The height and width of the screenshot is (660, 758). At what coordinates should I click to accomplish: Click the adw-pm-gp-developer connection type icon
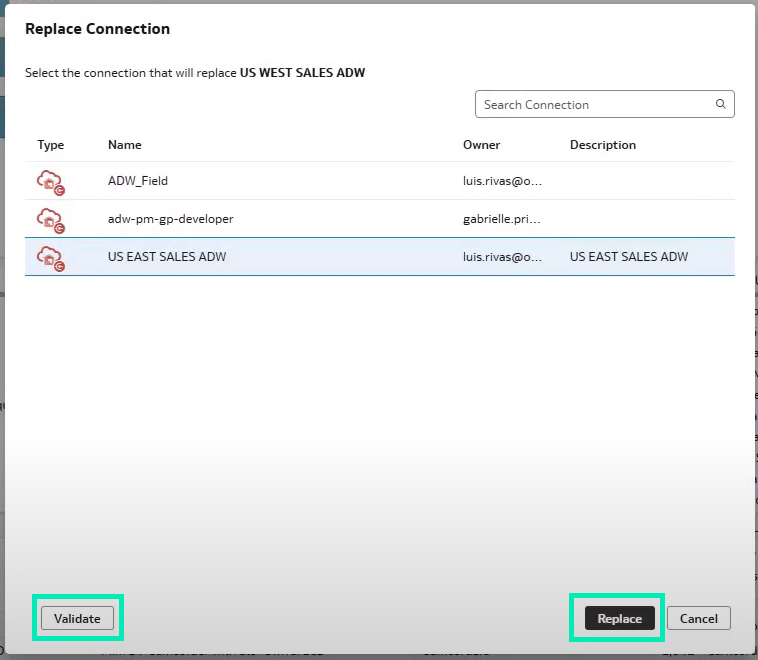click(50, 219)
